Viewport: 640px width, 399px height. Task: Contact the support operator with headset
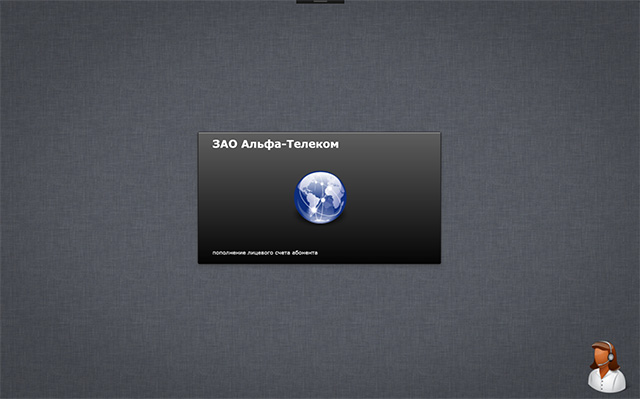click(607, 366)
